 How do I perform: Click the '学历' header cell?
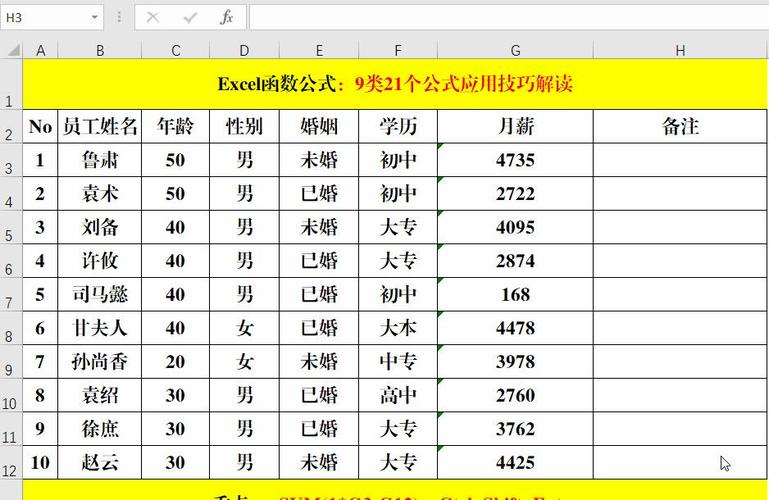[398, 126]
